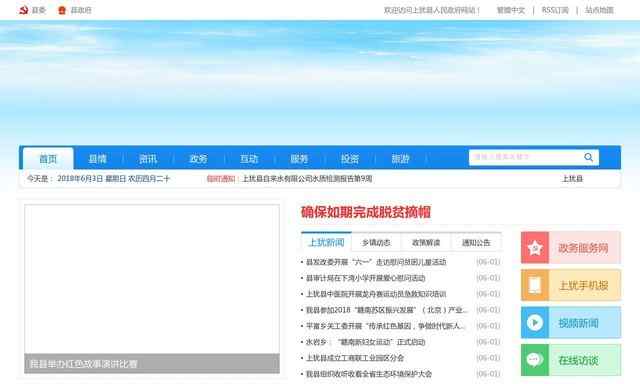Click the slideshow image area
Image resolution: width=640 pixels, height=384 pixels.
point(152,280)
